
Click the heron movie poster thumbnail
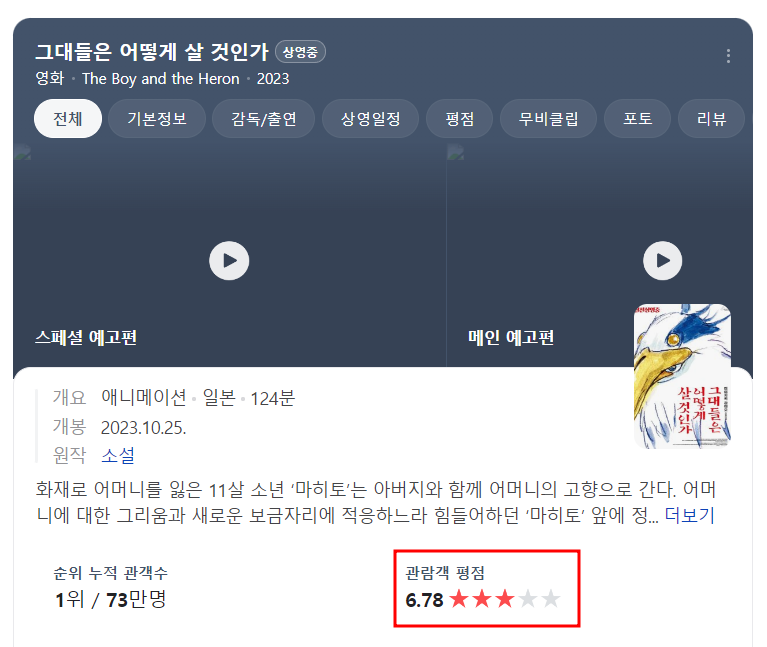[x=682, y=376]
